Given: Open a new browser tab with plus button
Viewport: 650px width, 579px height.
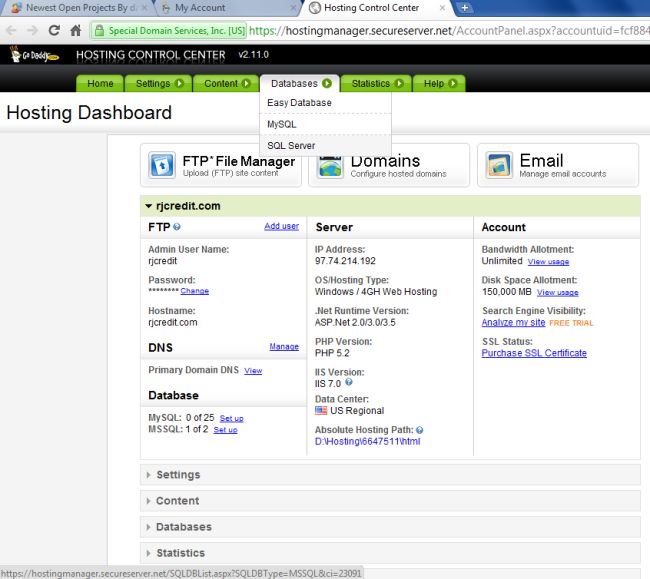Looking at the screenshot, I should coord(465,7).
